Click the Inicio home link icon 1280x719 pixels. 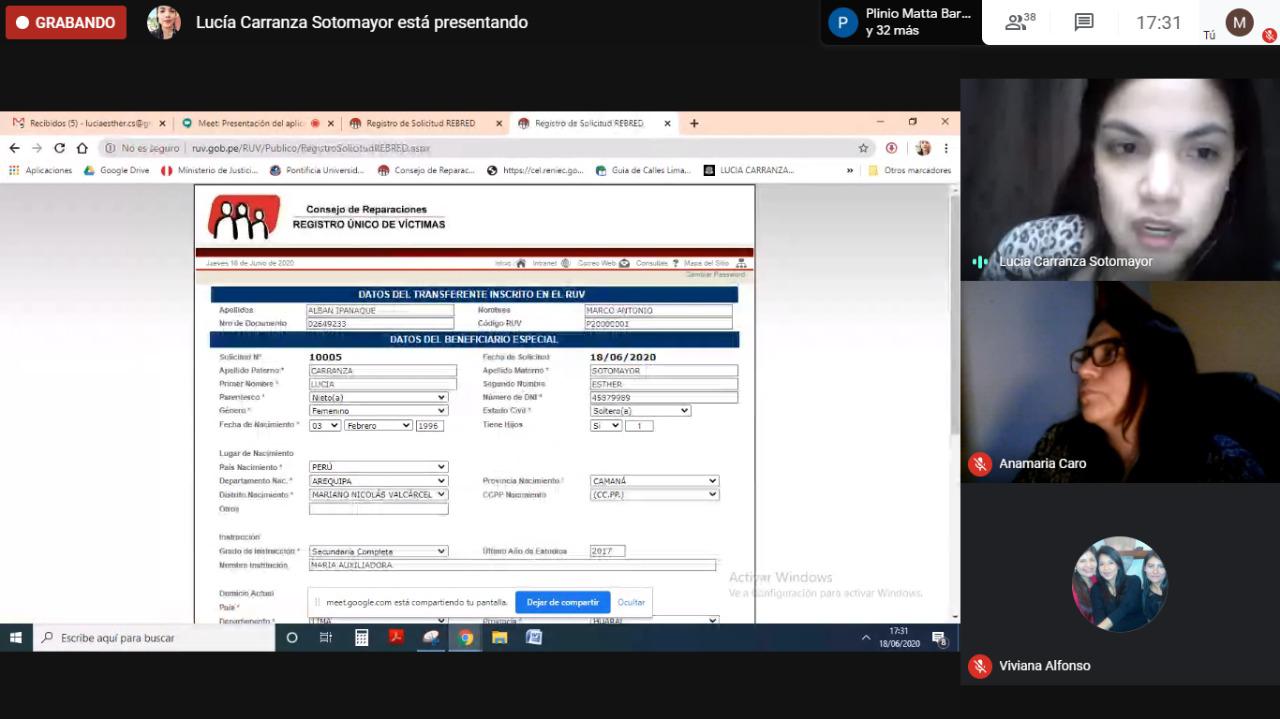point(520,263)
